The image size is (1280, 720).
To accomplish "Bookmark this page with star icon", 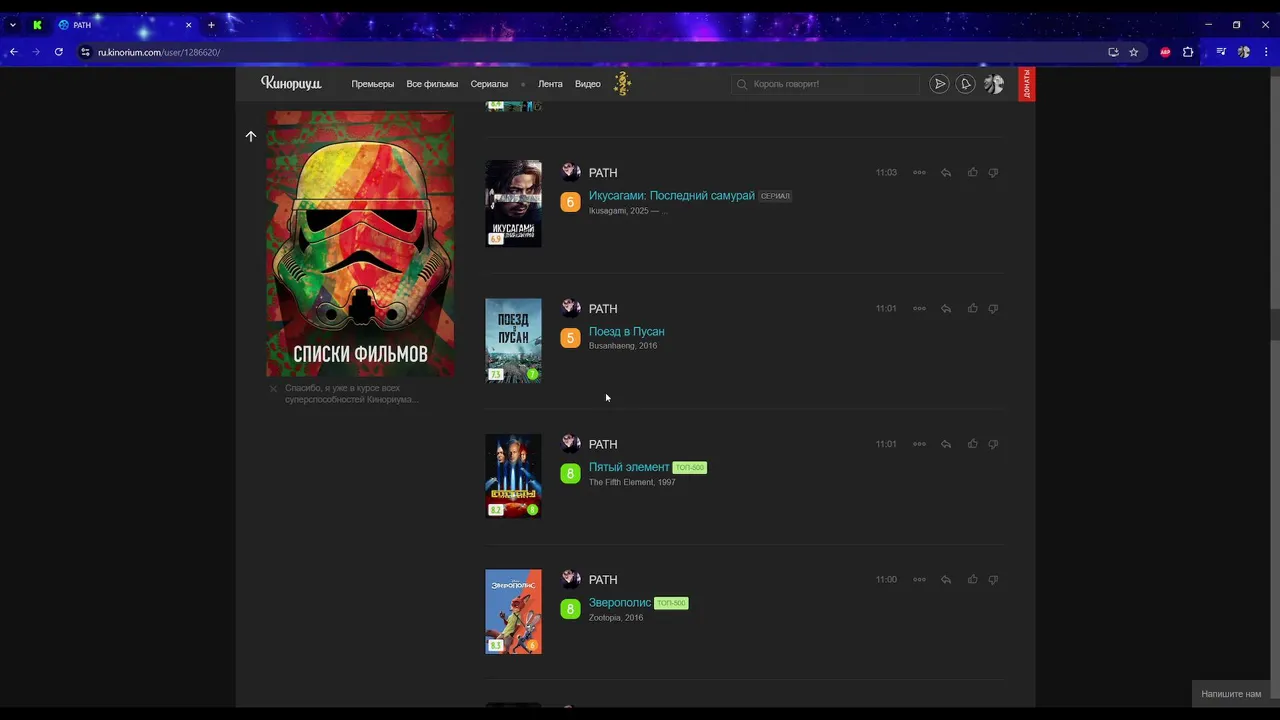I will [1134, 52].
